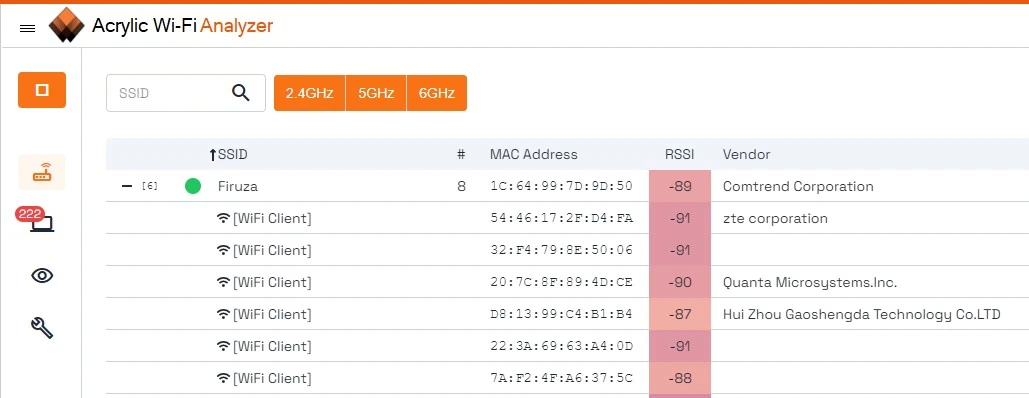Open the eye monitor sidebar icon
The height and width of the screenshot is (398, 1029).
[42, 276]
